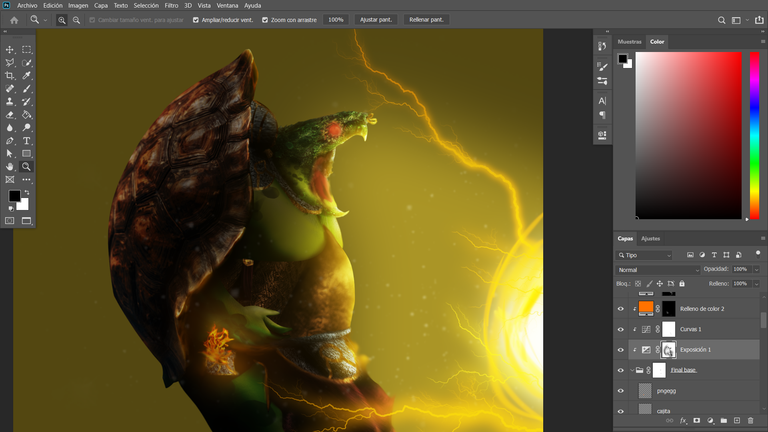Create a new layer

pyautogui.click(x=737, y=421)
